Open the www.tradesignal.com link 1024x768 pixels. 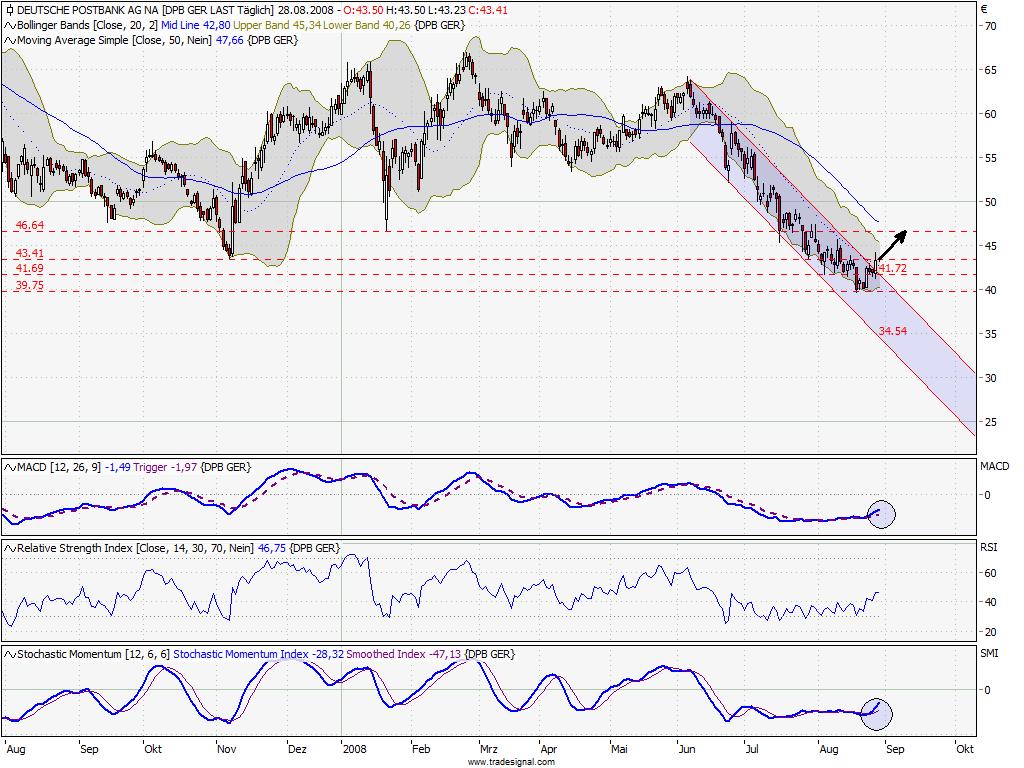[511, 762]
